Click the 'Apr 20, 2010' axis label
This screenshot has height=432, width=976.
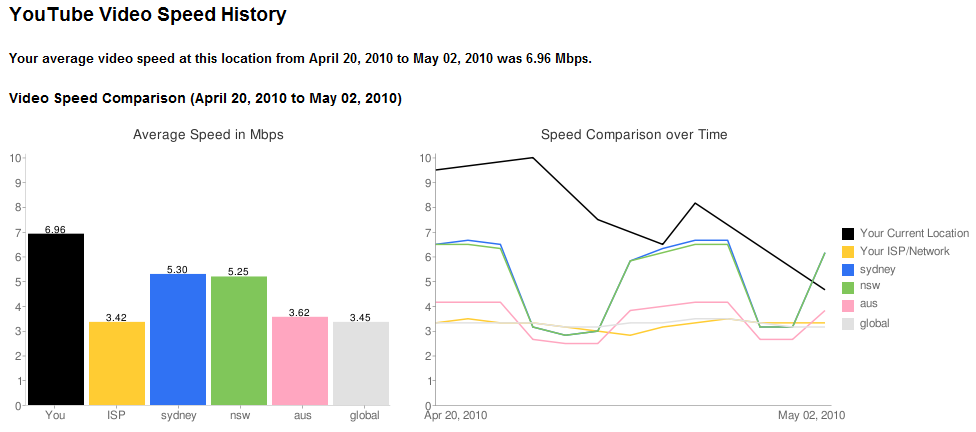(458, 415)
